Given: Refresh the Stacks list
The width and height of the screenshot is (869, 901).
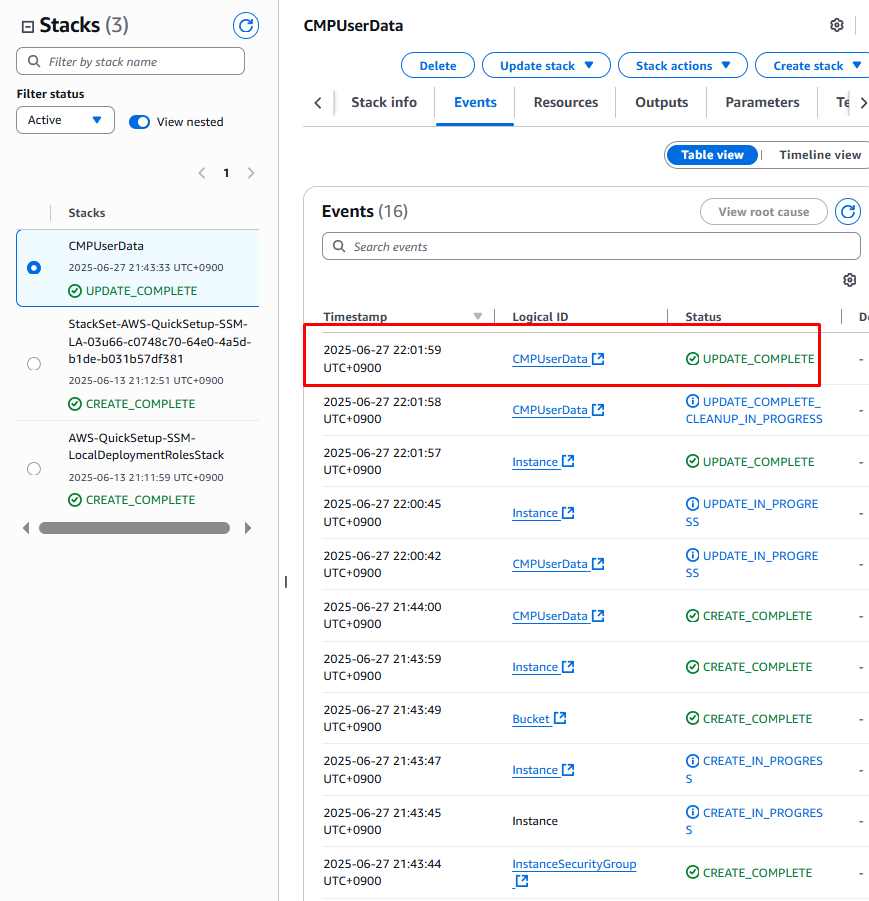Looking at the screenshot, I should coord(245,26).
